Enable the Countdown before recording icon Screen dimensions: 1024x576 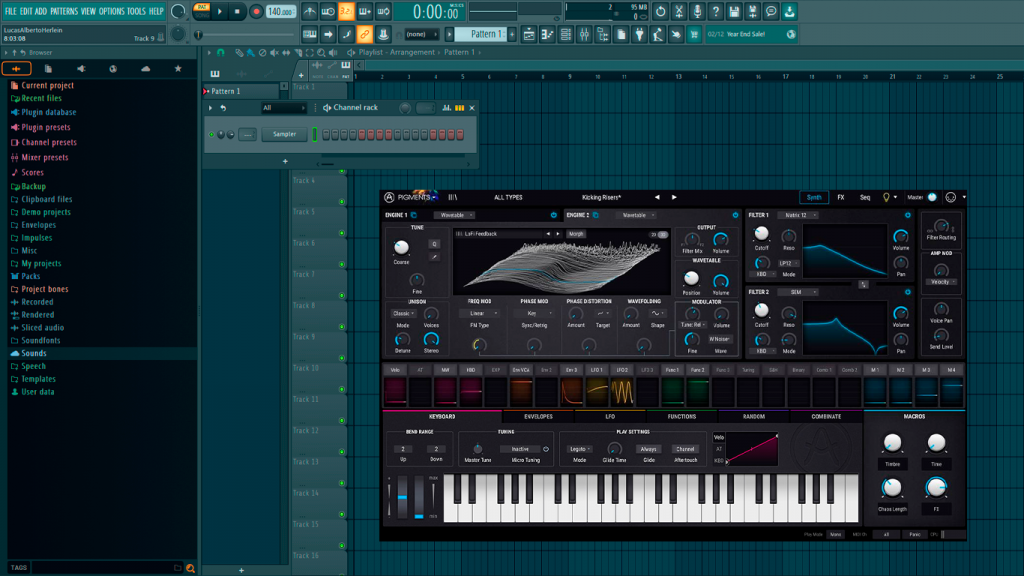(x=346, y=12)
